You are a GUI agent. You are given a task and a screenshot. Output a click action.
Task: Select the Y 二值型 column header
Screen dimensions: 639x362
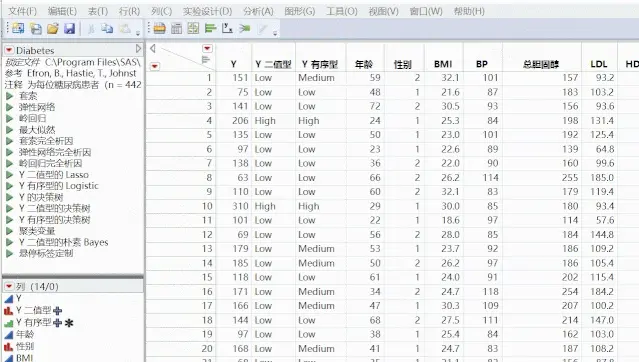coord(273,64)
